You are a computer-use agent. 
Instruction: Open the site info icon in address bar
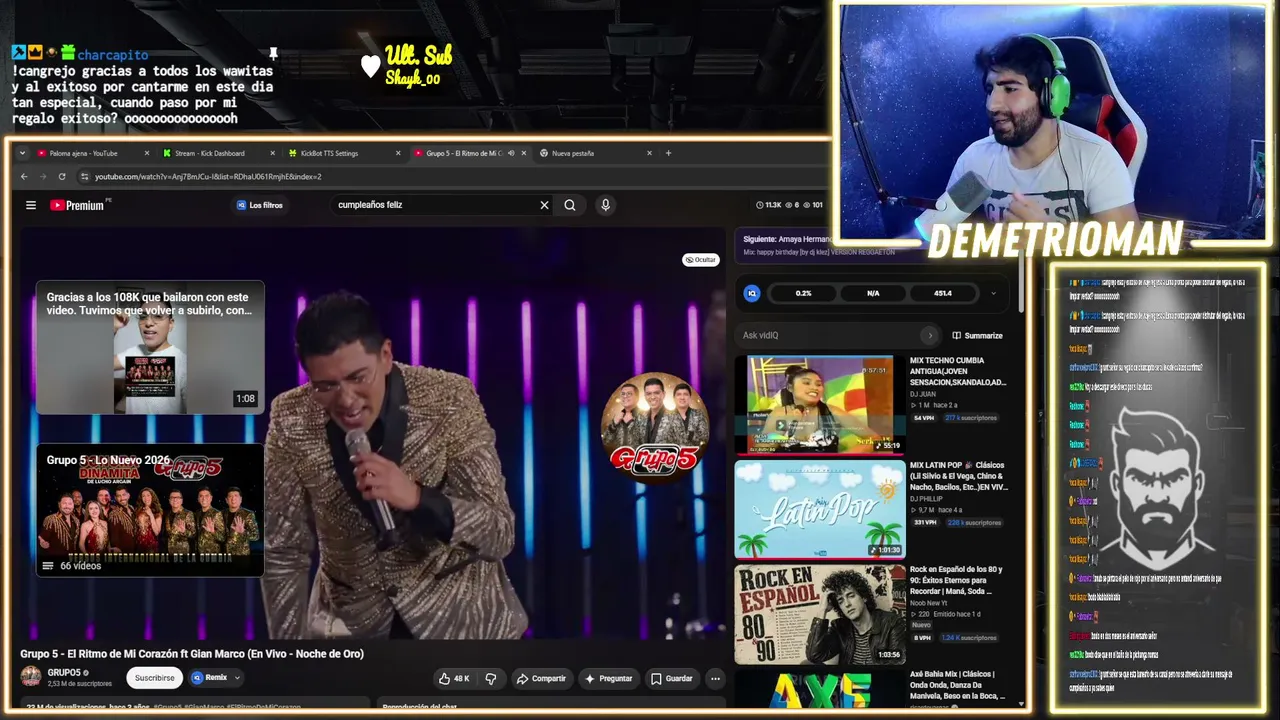pos(84,177)
